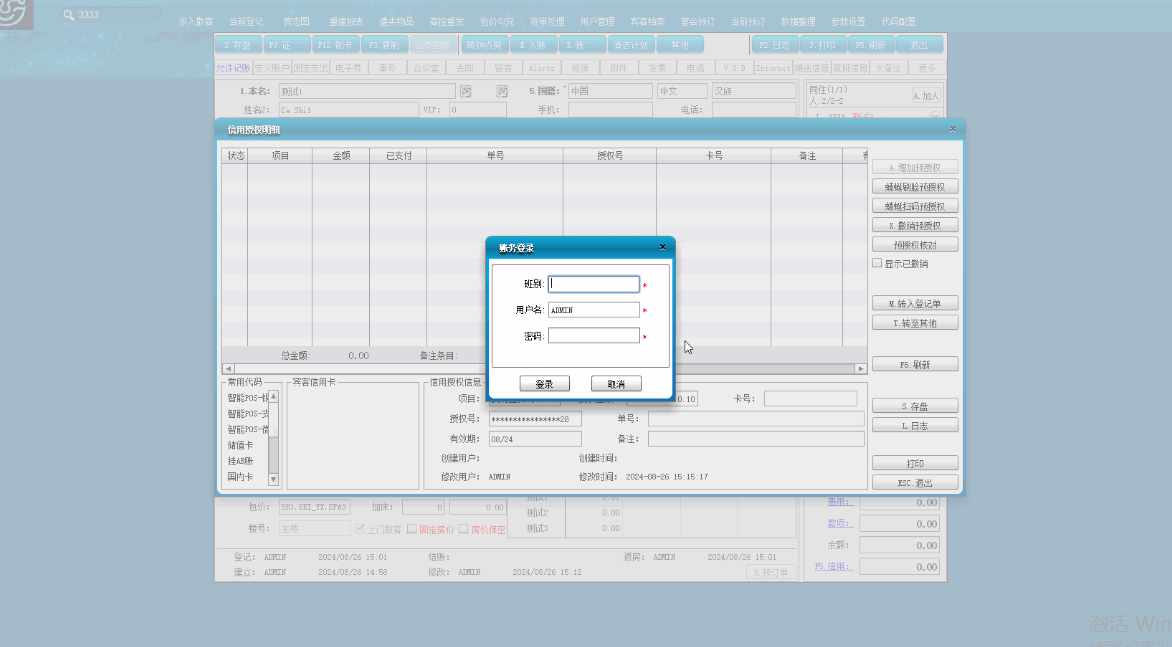Click the 授权号 column header in the grid
Viewport: 1172px width, 647px height.
610,155
